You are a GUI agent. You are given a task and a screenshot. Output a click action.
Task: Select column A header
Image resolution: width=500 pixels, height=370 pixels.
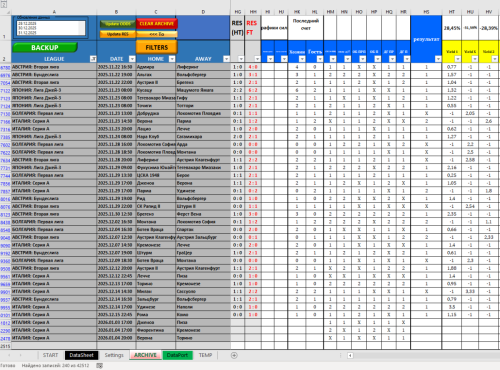[x=54, y=12]
